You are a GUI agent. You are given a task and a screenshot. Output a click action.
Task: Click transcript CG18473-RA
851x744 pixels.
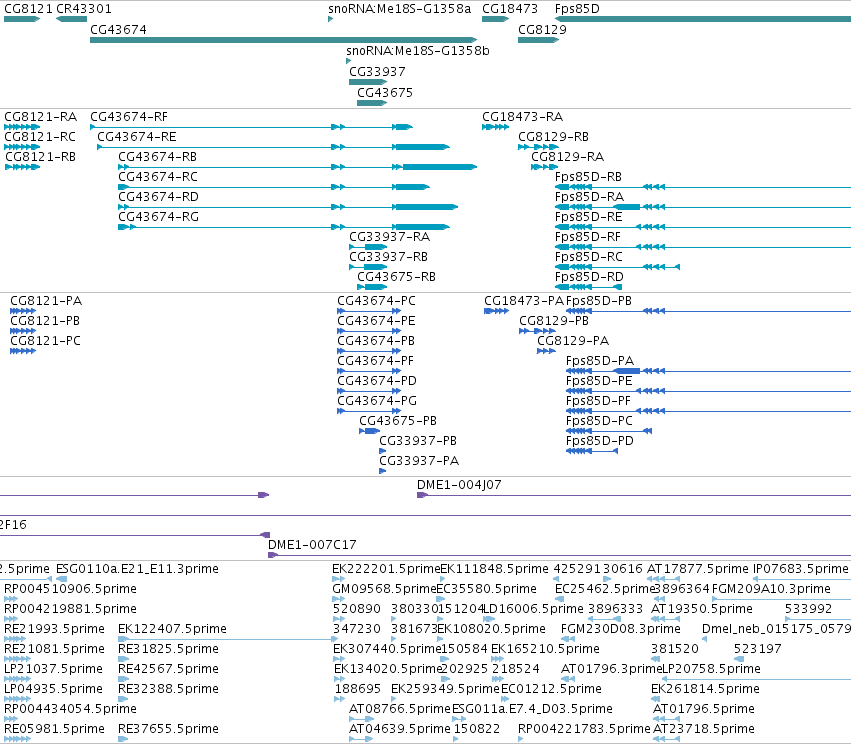click(522, 117)
